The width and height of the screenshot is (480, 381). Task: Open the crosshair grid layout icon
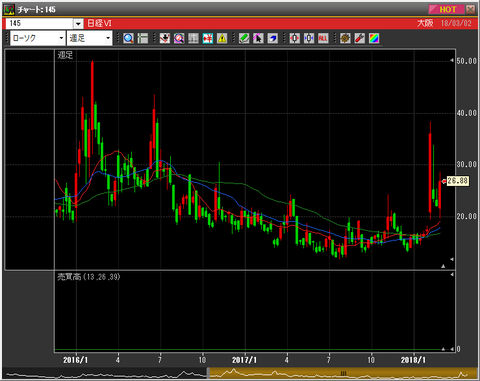pyautogui.click(x=143, y=38)
